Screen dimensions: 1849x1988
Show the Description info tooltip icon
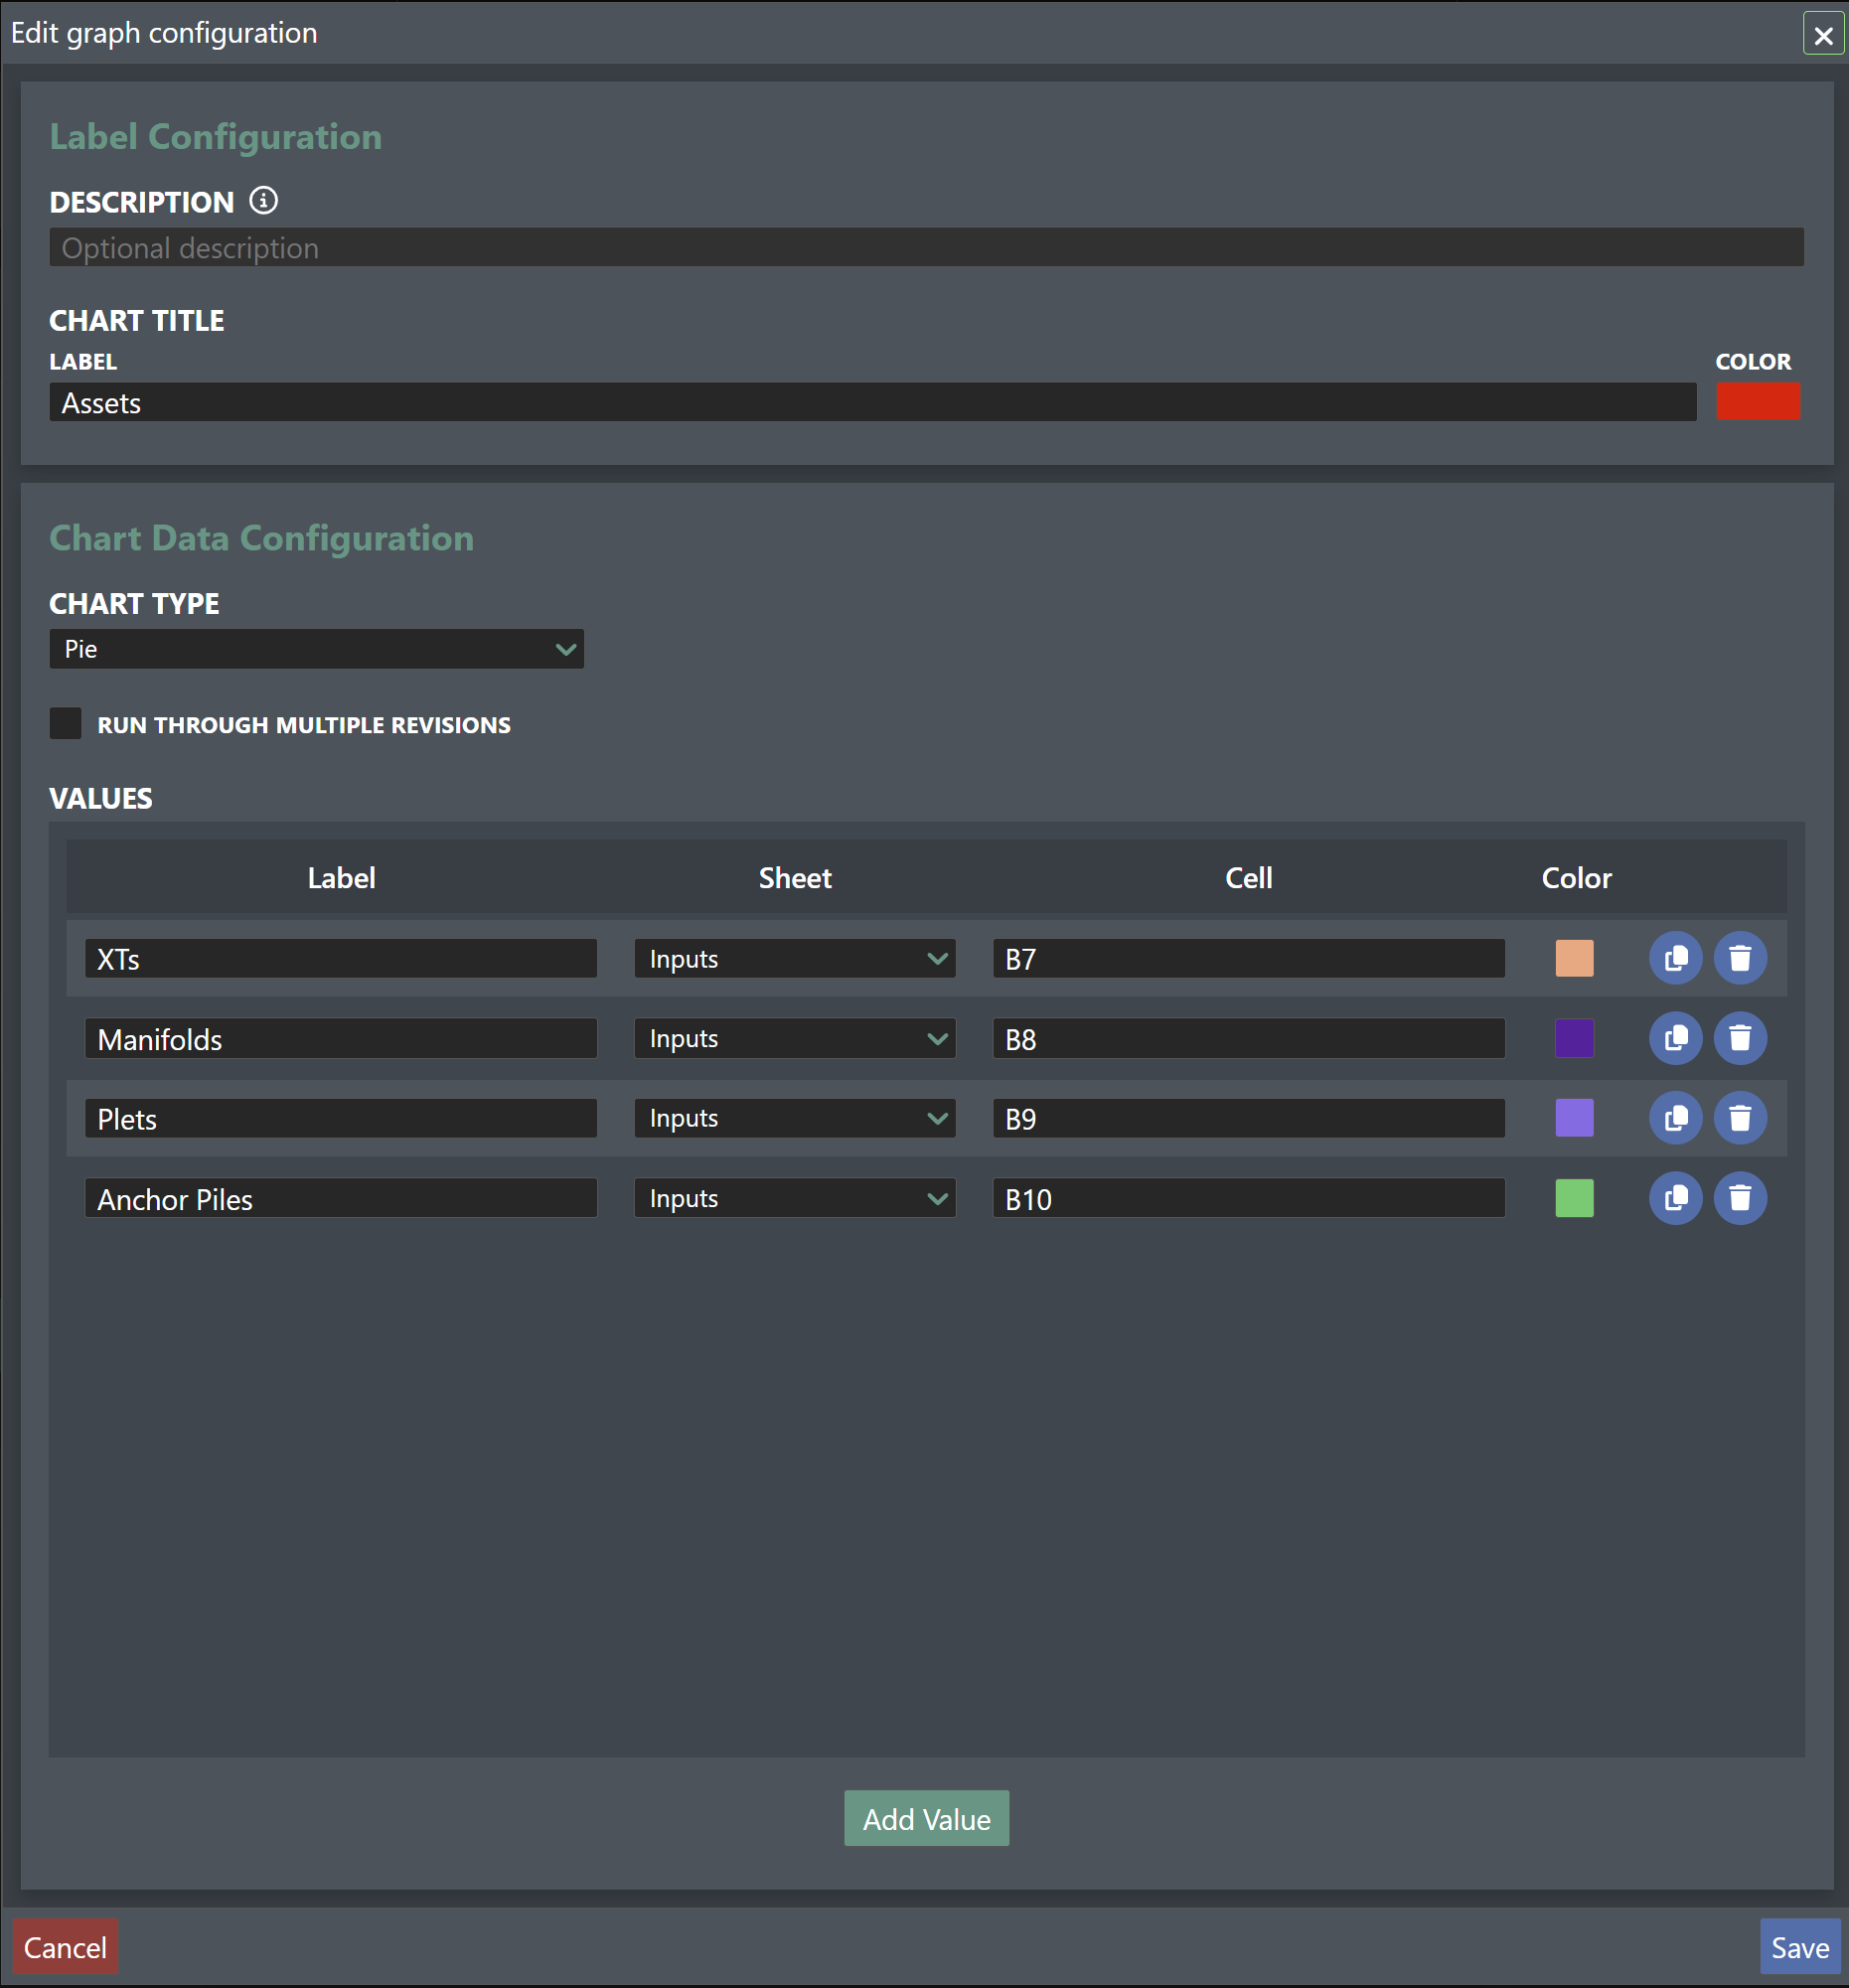tap(263, 201)
